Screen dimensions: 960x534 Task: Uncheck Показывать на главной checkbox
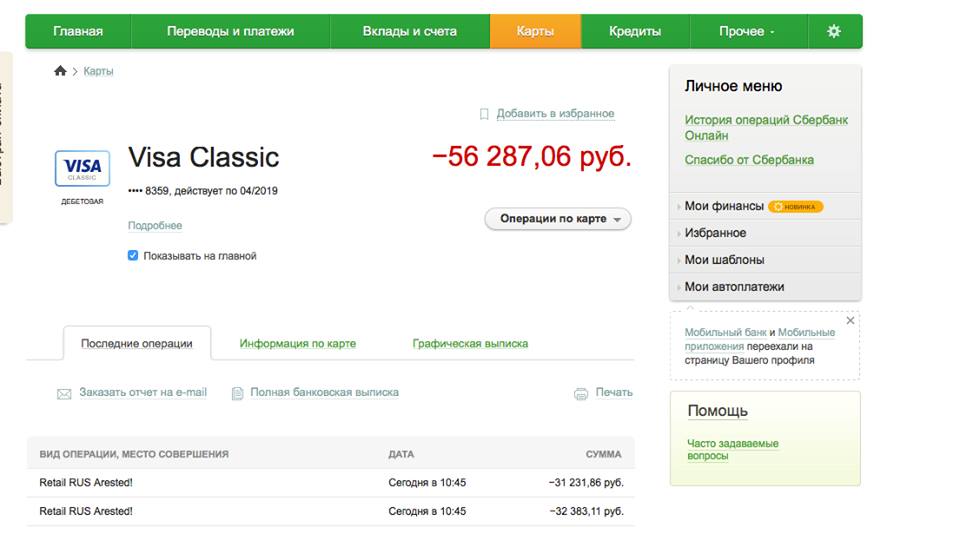click(x=133, y=255)
